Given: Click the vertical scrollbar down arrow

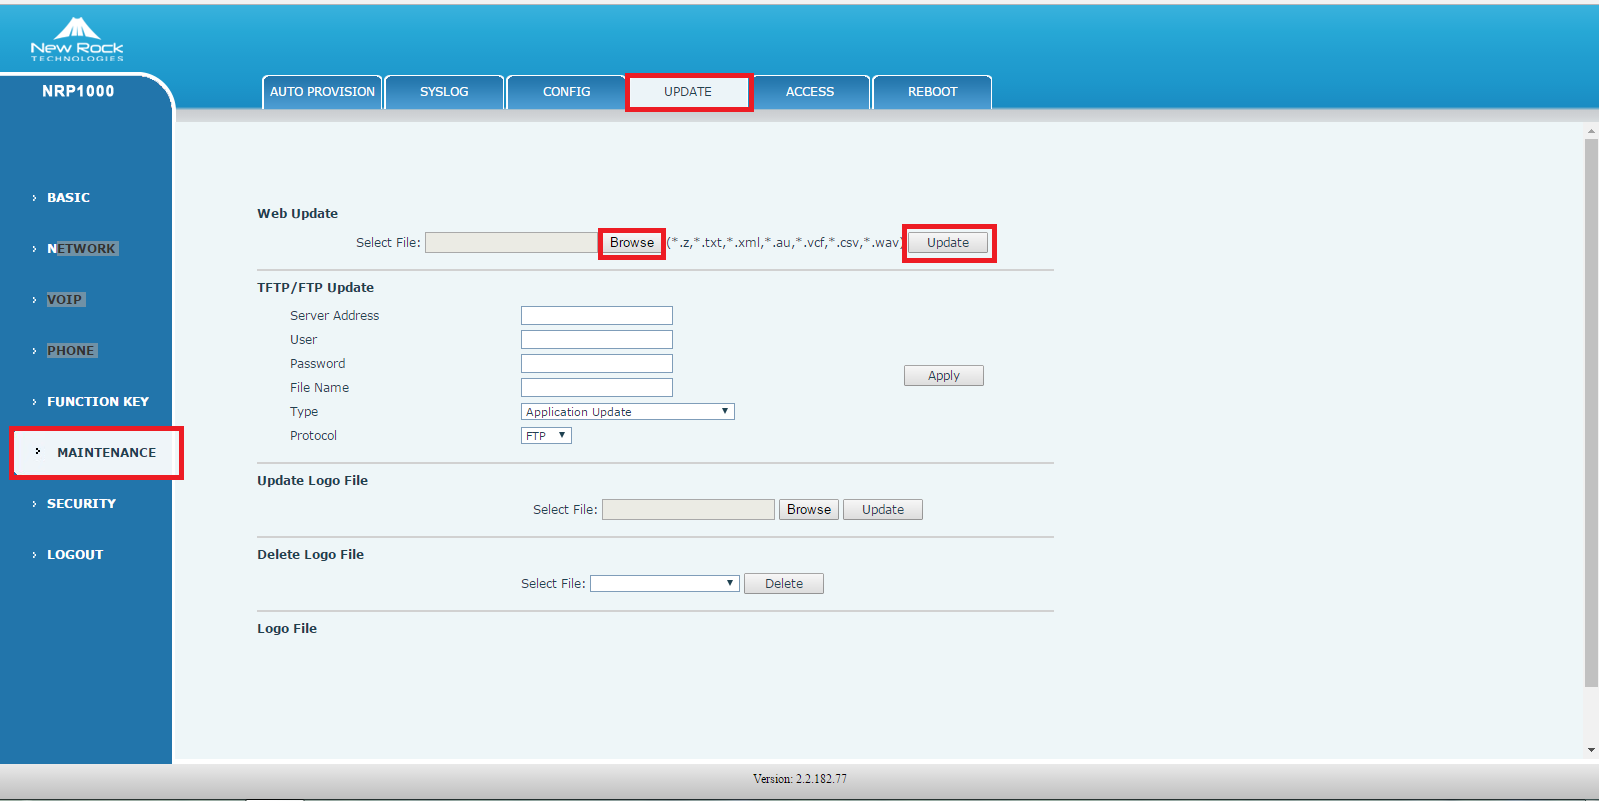Looking at the screenshot, I should click(x=1591, y=750).
